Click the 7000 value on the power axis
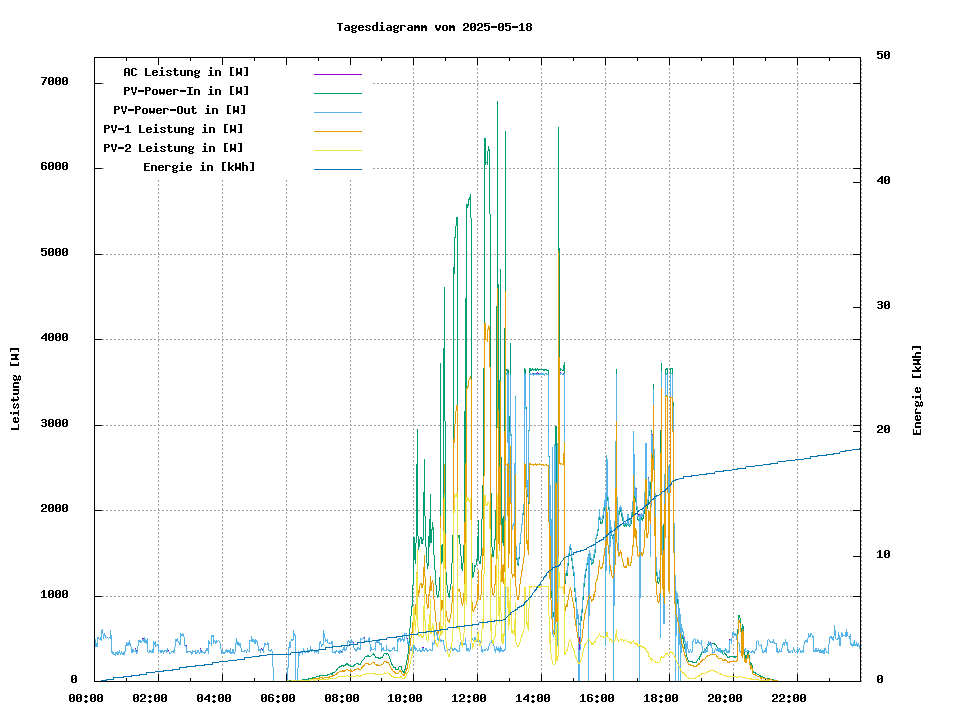The height and width of the screenshot is (720, 960). pos(55,81)
